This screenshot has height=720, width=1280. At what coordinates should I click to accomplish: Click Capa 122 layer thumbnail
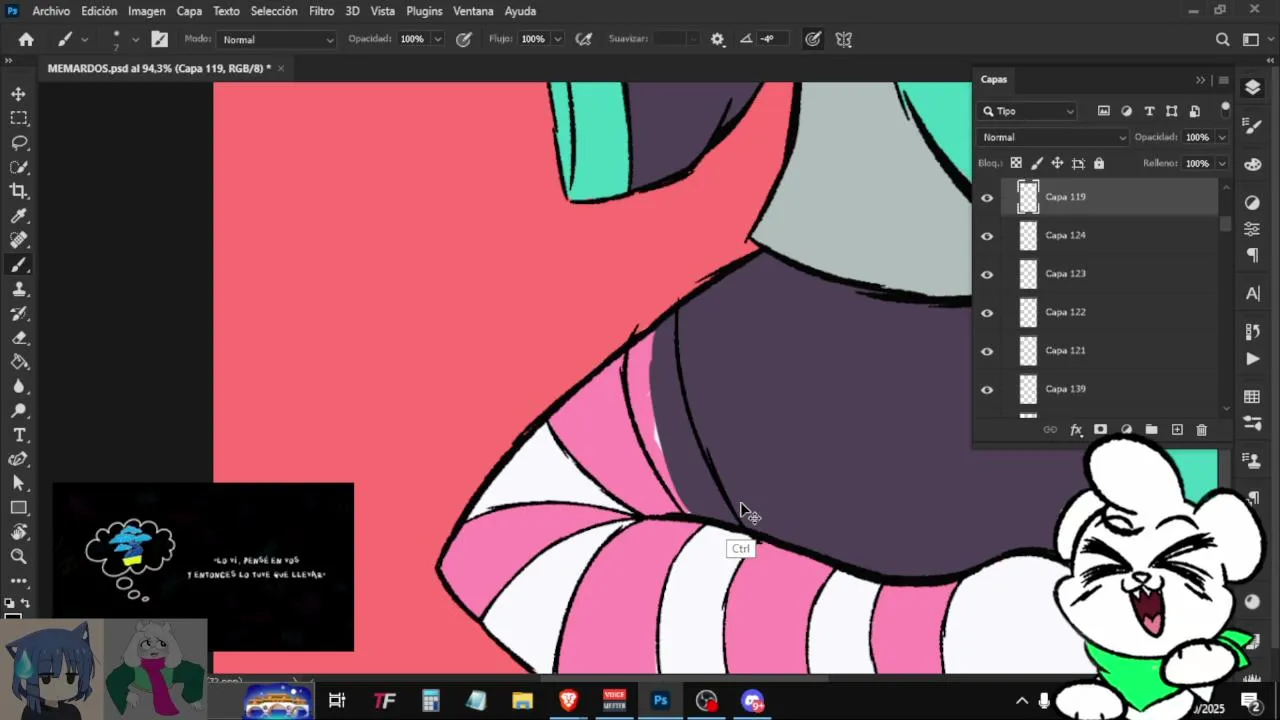pos(1028,312)
